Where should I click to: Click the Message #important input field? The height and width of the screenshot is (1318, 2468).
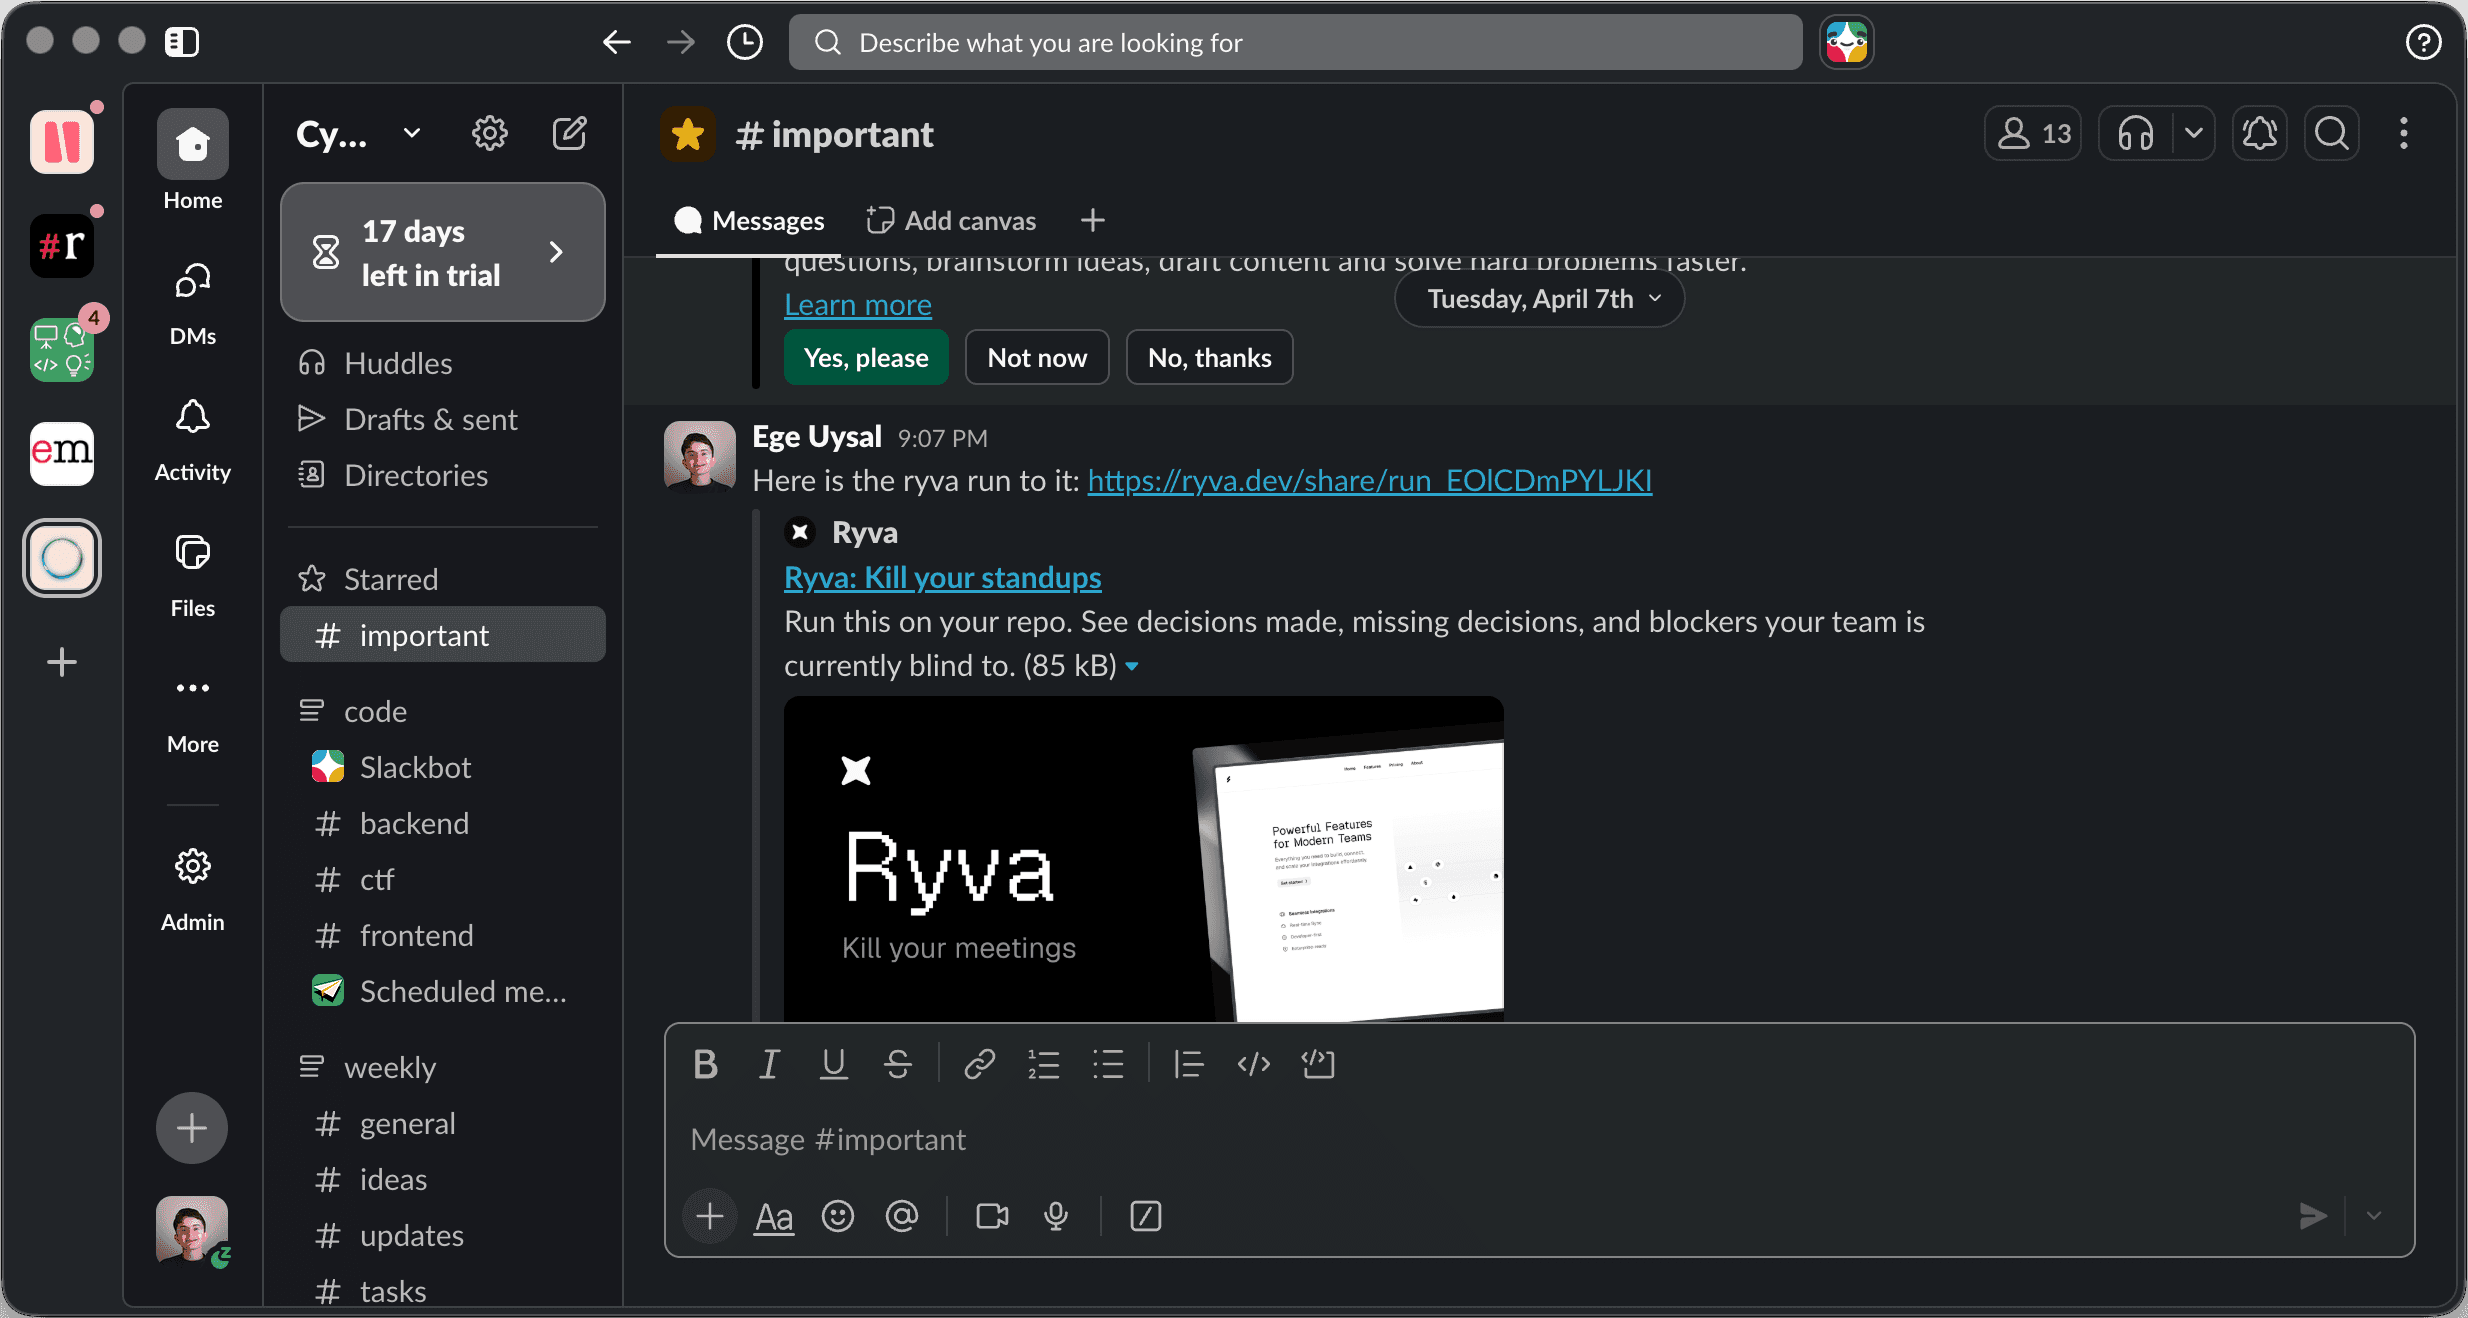tap(1400, 1139)
